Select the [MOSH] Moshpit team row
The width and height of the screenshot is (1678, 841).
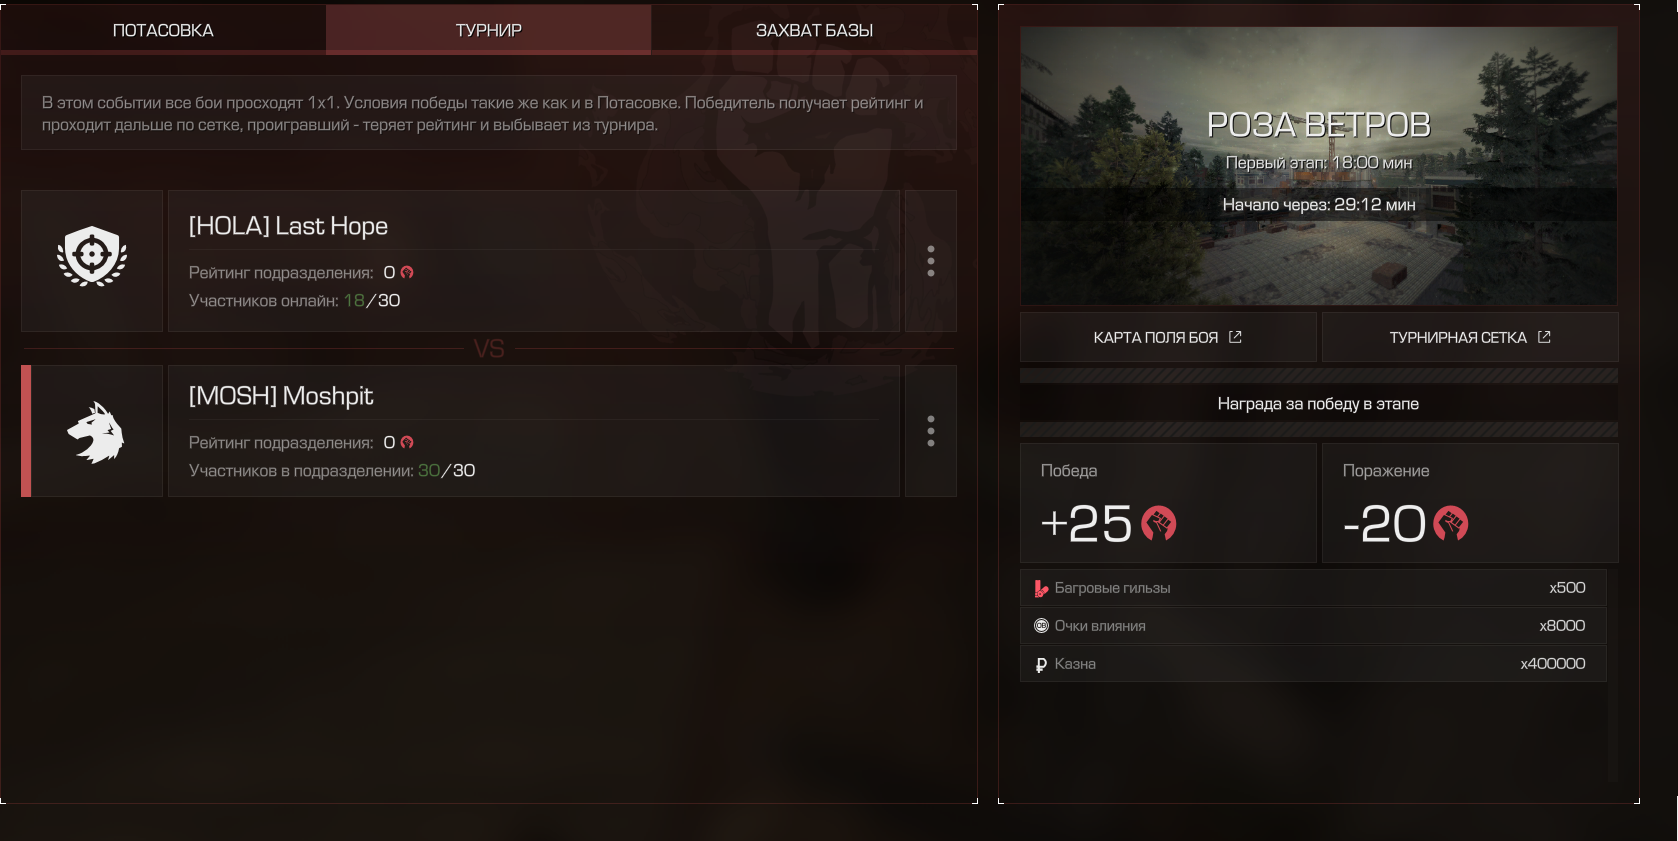point(534,431)
